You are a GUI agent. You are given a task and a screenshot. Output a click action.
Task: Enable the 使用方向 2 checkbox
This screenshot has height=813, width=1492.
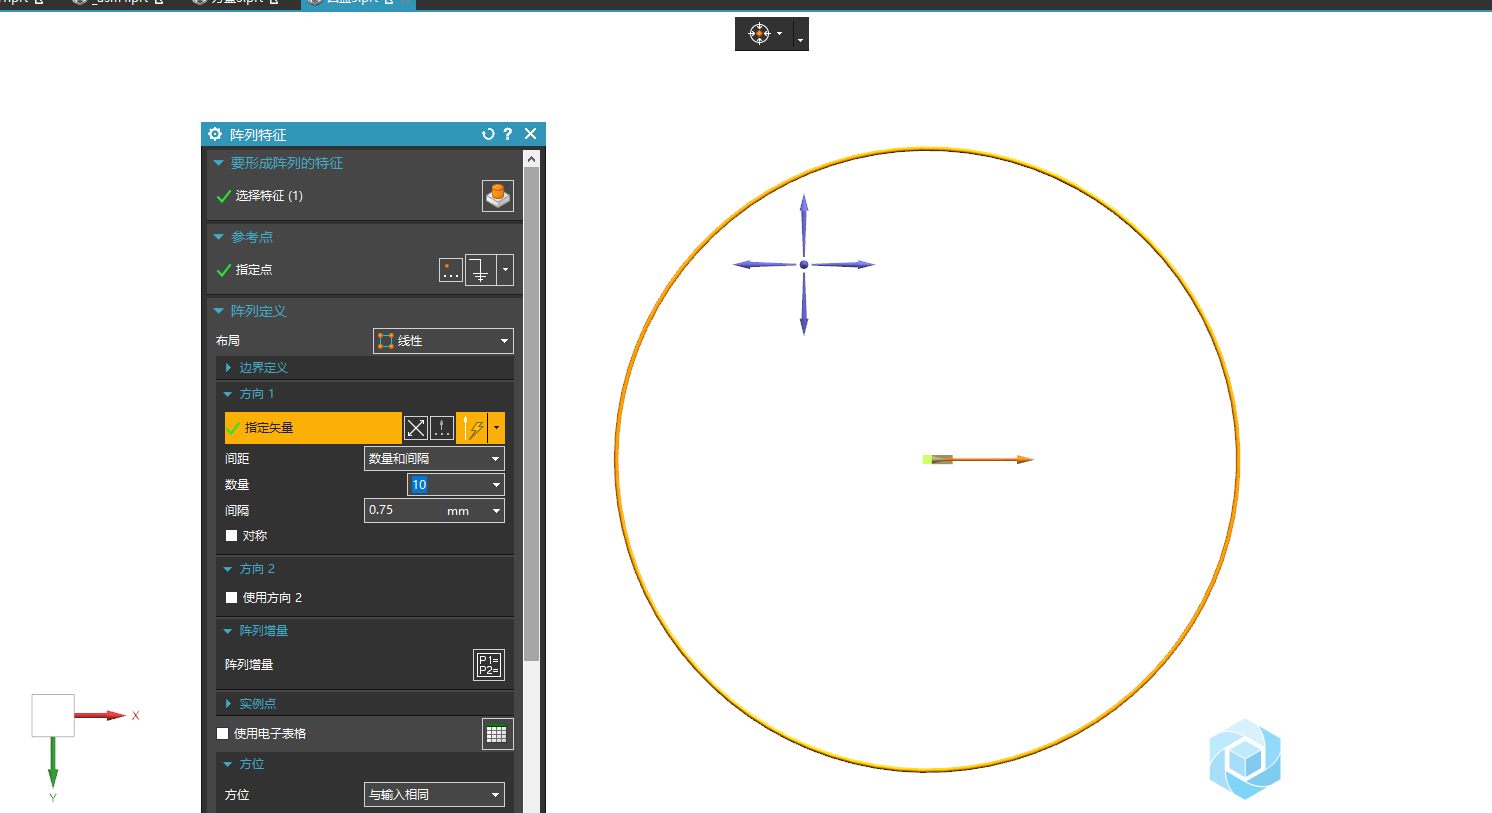[x=231, y=598]
